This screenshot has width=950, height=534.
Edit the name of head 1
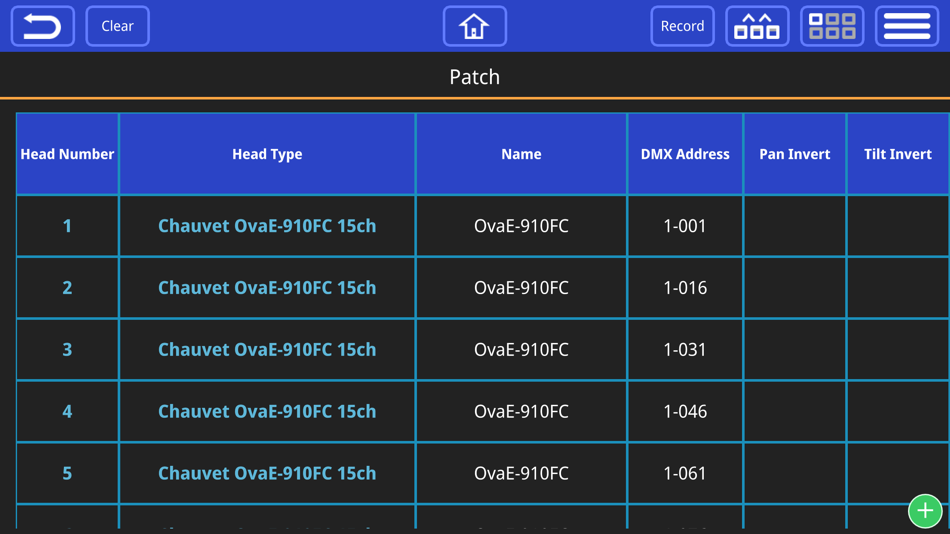pyautogui.click(x=521, y=226)
